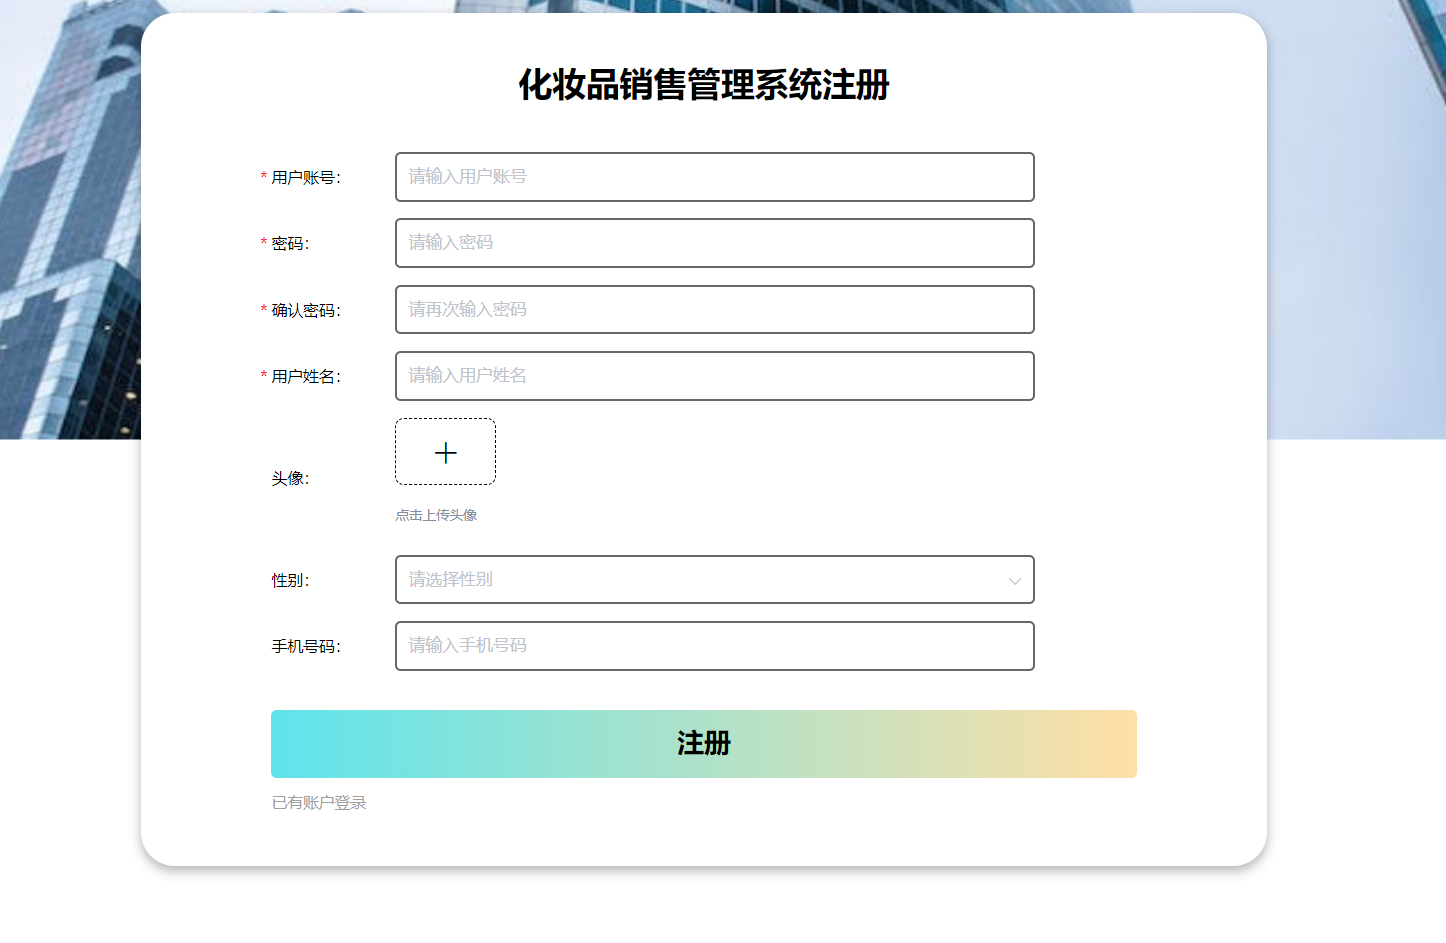Open the 性别 gender dropdown
This screenshot has width=1446, height=943.
714,579
